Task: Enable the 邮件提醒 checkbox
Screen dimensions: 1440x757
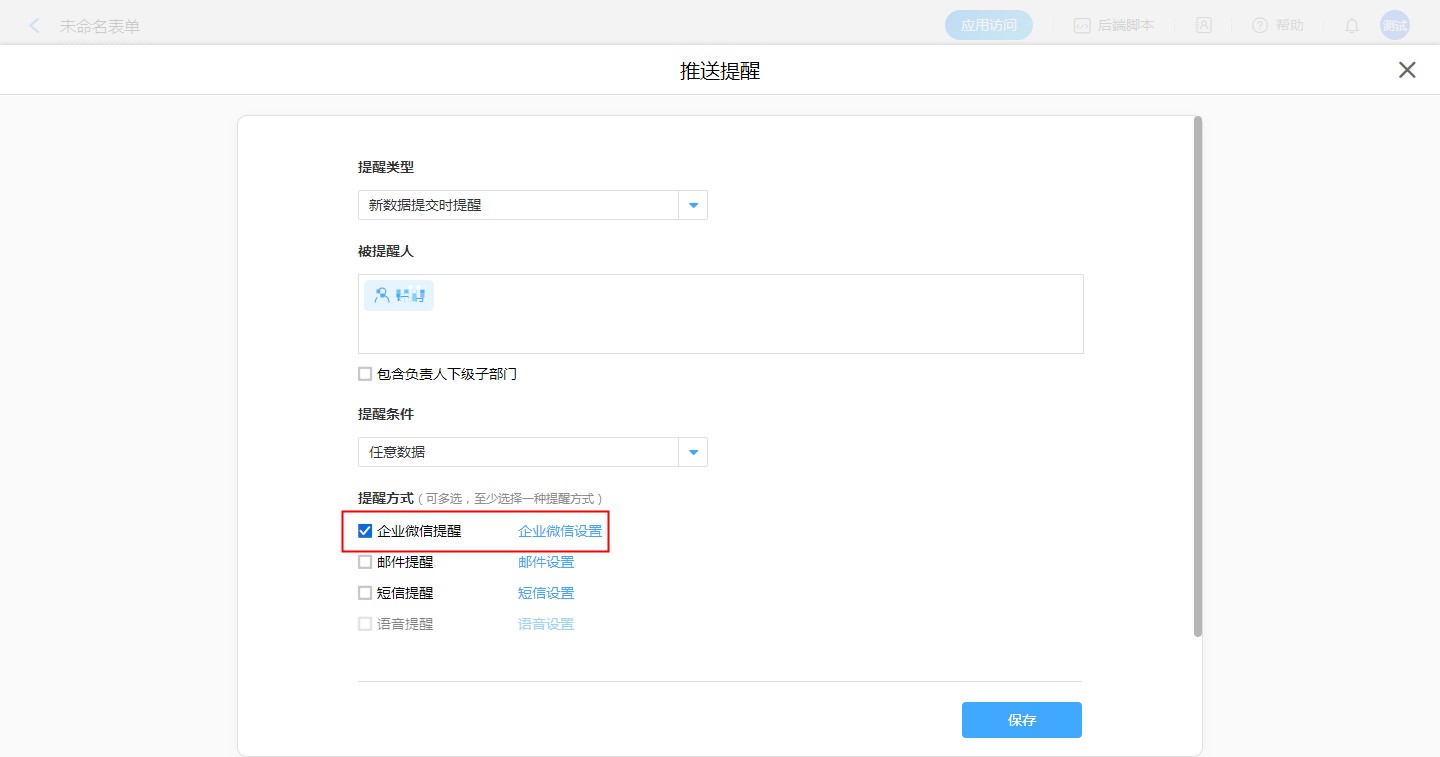Action: click(365, 562)
